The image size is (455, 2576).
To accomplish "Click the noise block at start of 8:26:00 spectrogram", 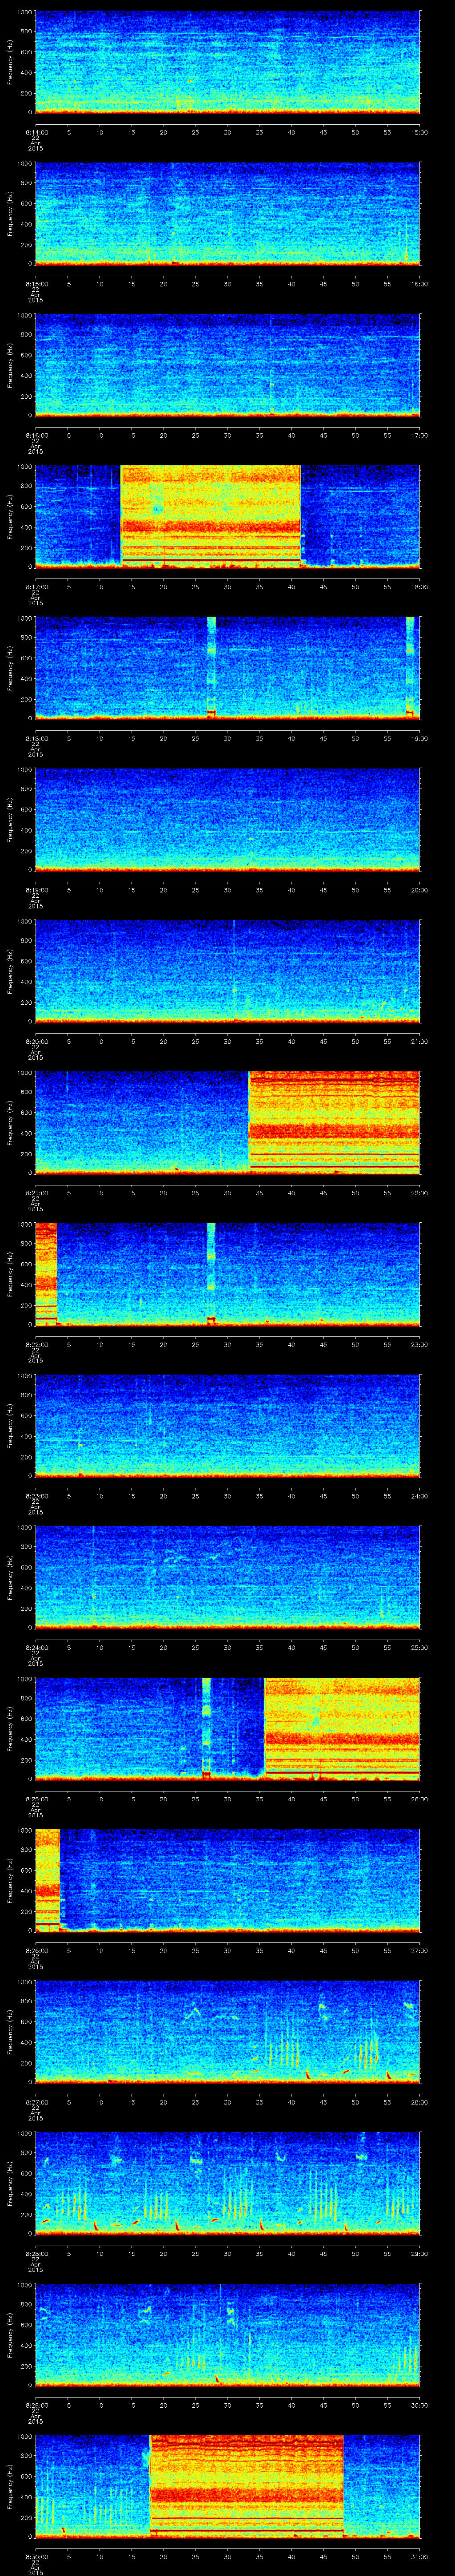I will coord(47,1879).
